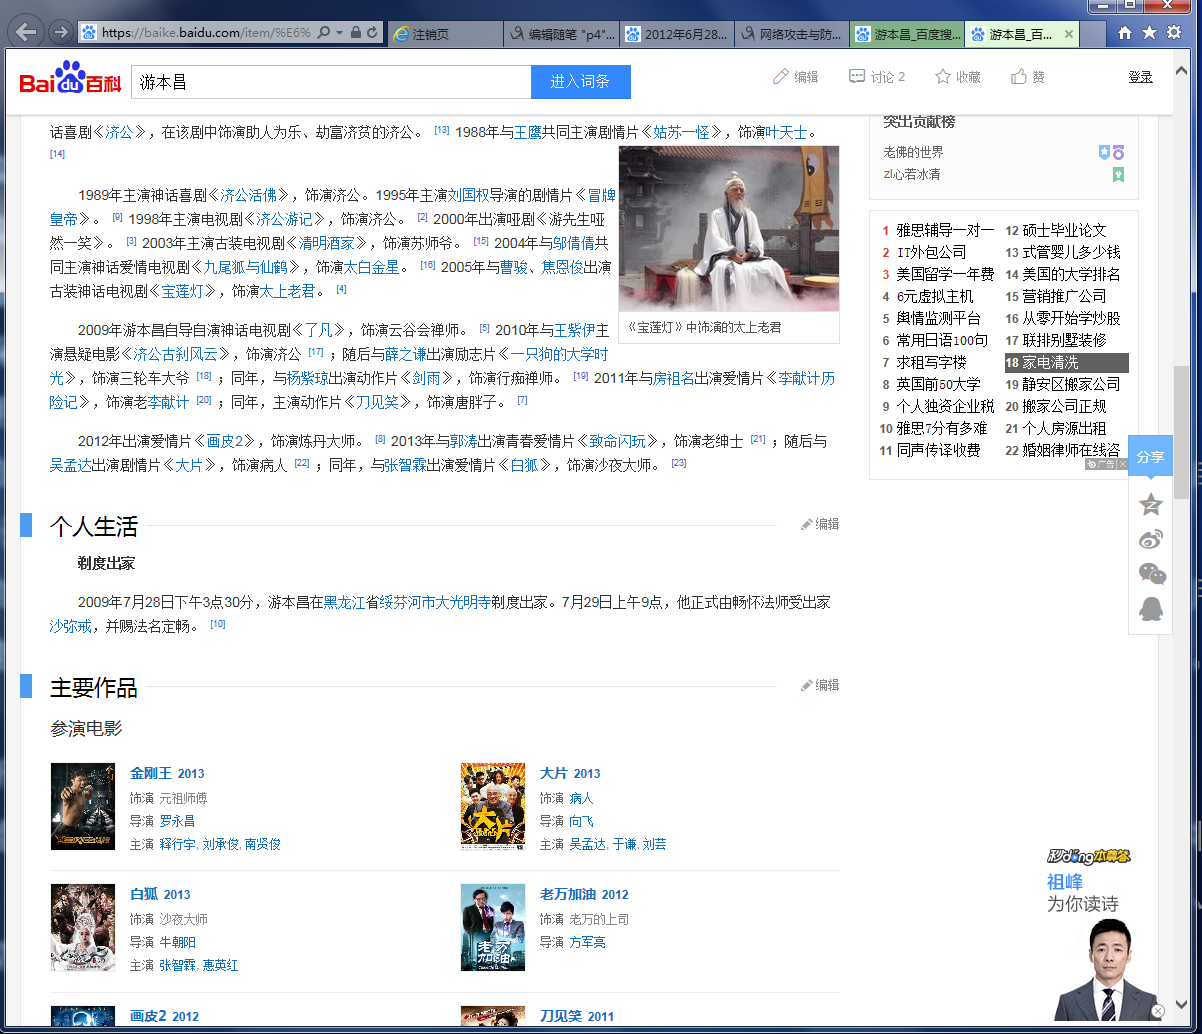This screenshot has height=1034, width=1202.
Task: Open the 刀见笑 title link
Action: 561,1016
